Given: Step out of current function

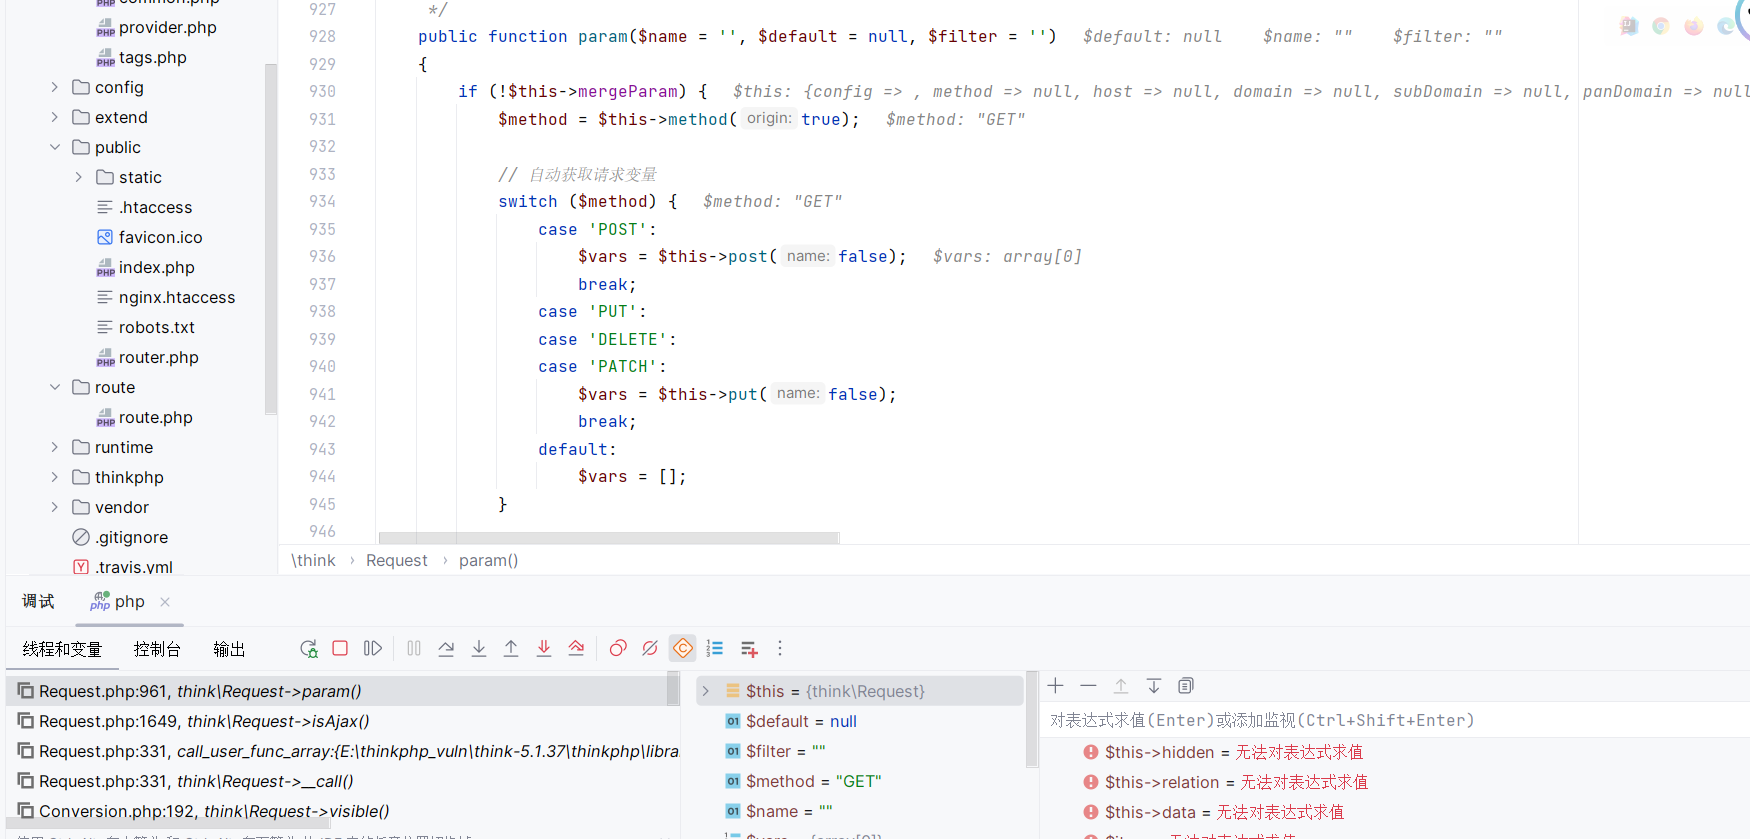Looking at the screenshot, I should click(511, 648).
